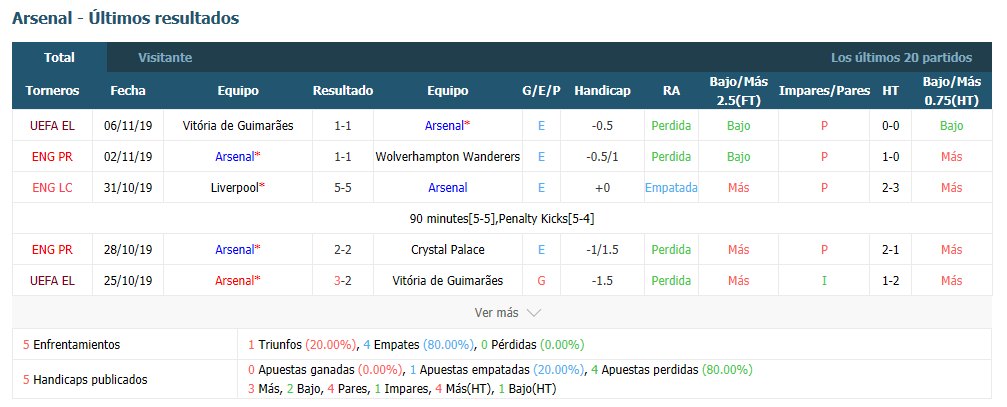Expand results with Ver más chevron
This screenshot has height=407, width=1007.
click(507, 313)
